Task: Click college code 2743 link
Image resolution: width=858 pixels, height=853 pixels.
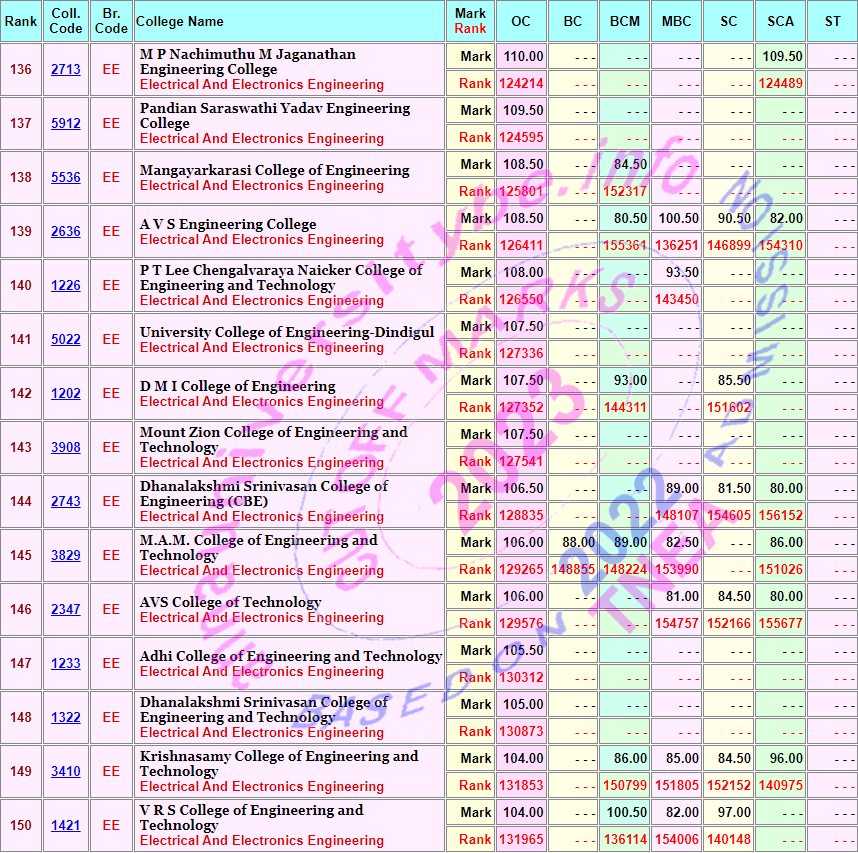Action: 66,502
